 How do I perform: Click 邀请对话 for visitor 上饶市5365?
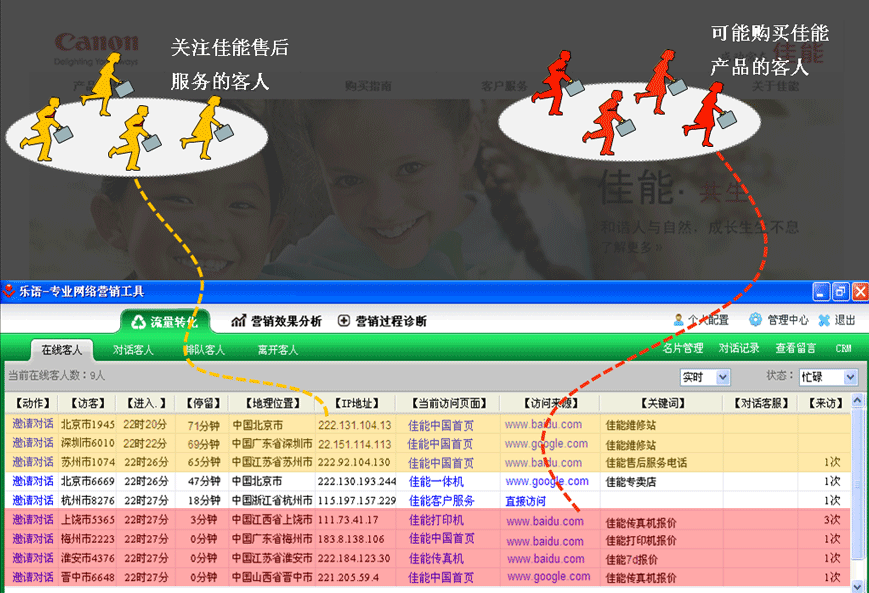coord(33,519)
